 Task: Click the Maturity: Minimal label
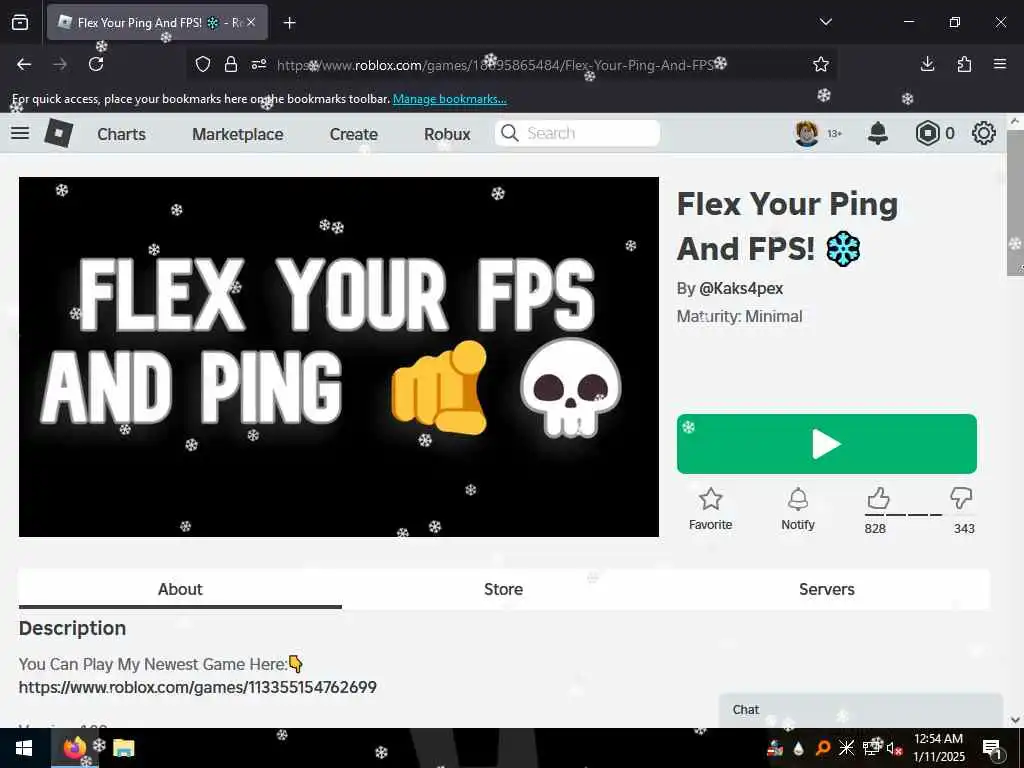739,317
